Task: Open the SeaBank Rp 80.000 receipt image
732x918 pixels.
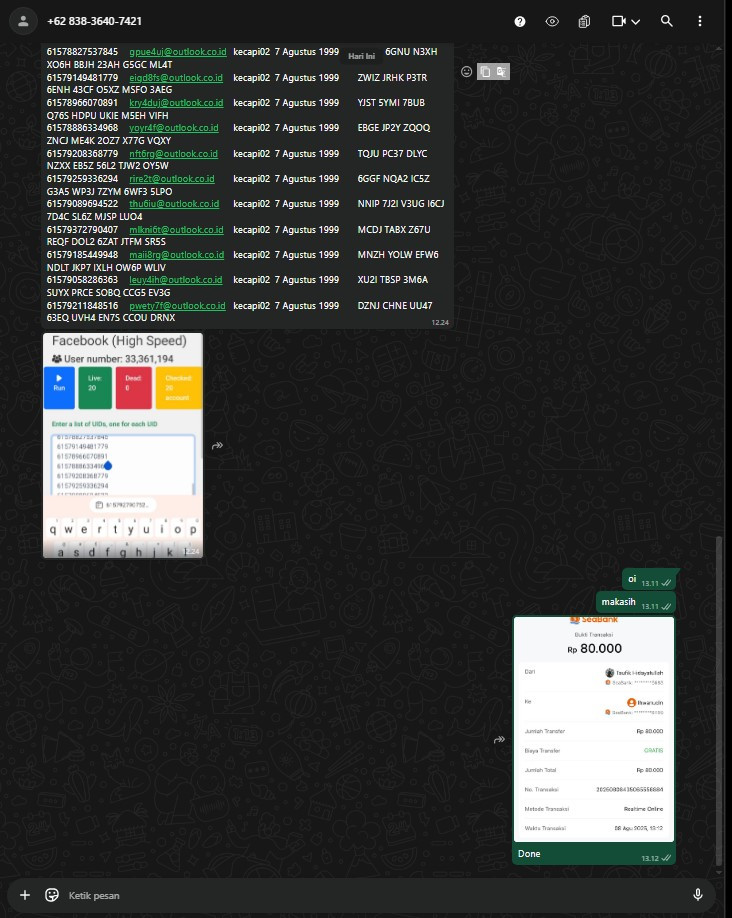Action: (x=594, y=729)
